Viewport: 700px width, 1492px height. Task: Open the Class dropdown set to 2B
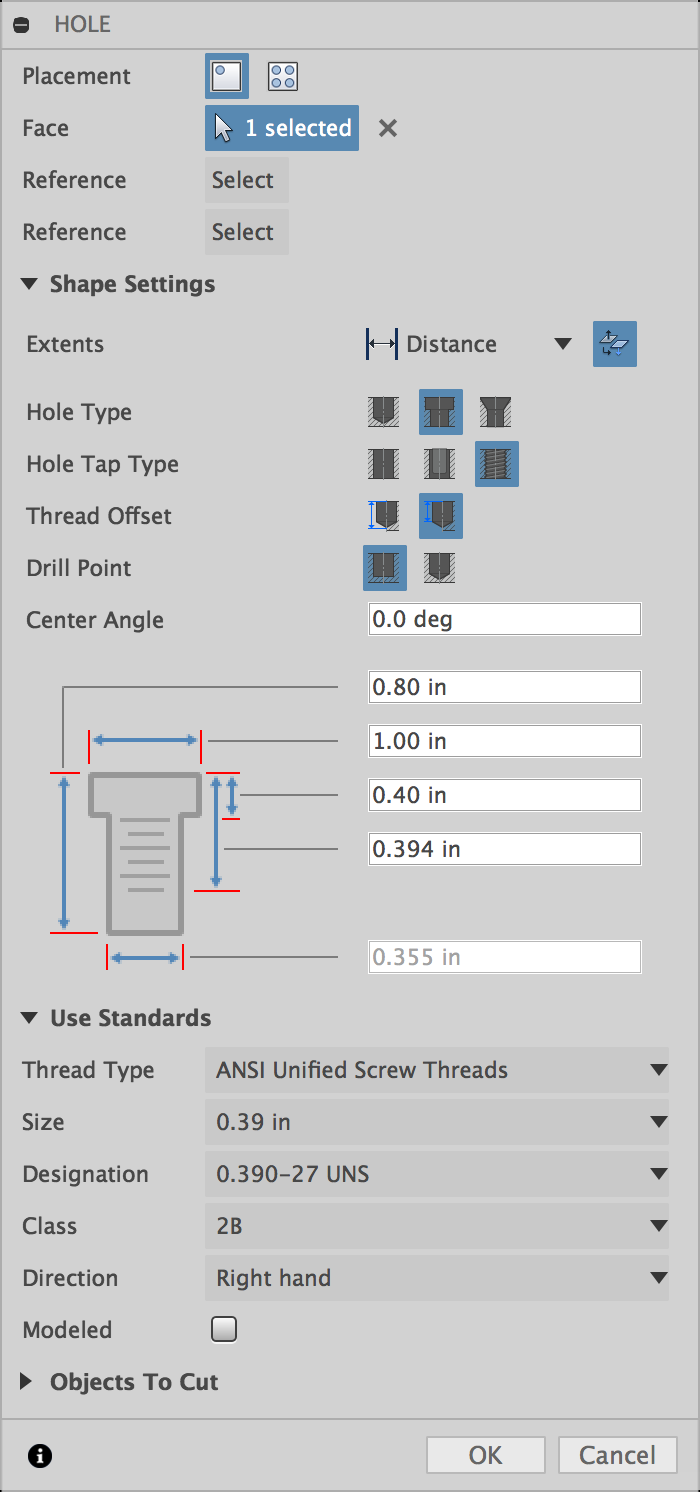(437, 1226)
